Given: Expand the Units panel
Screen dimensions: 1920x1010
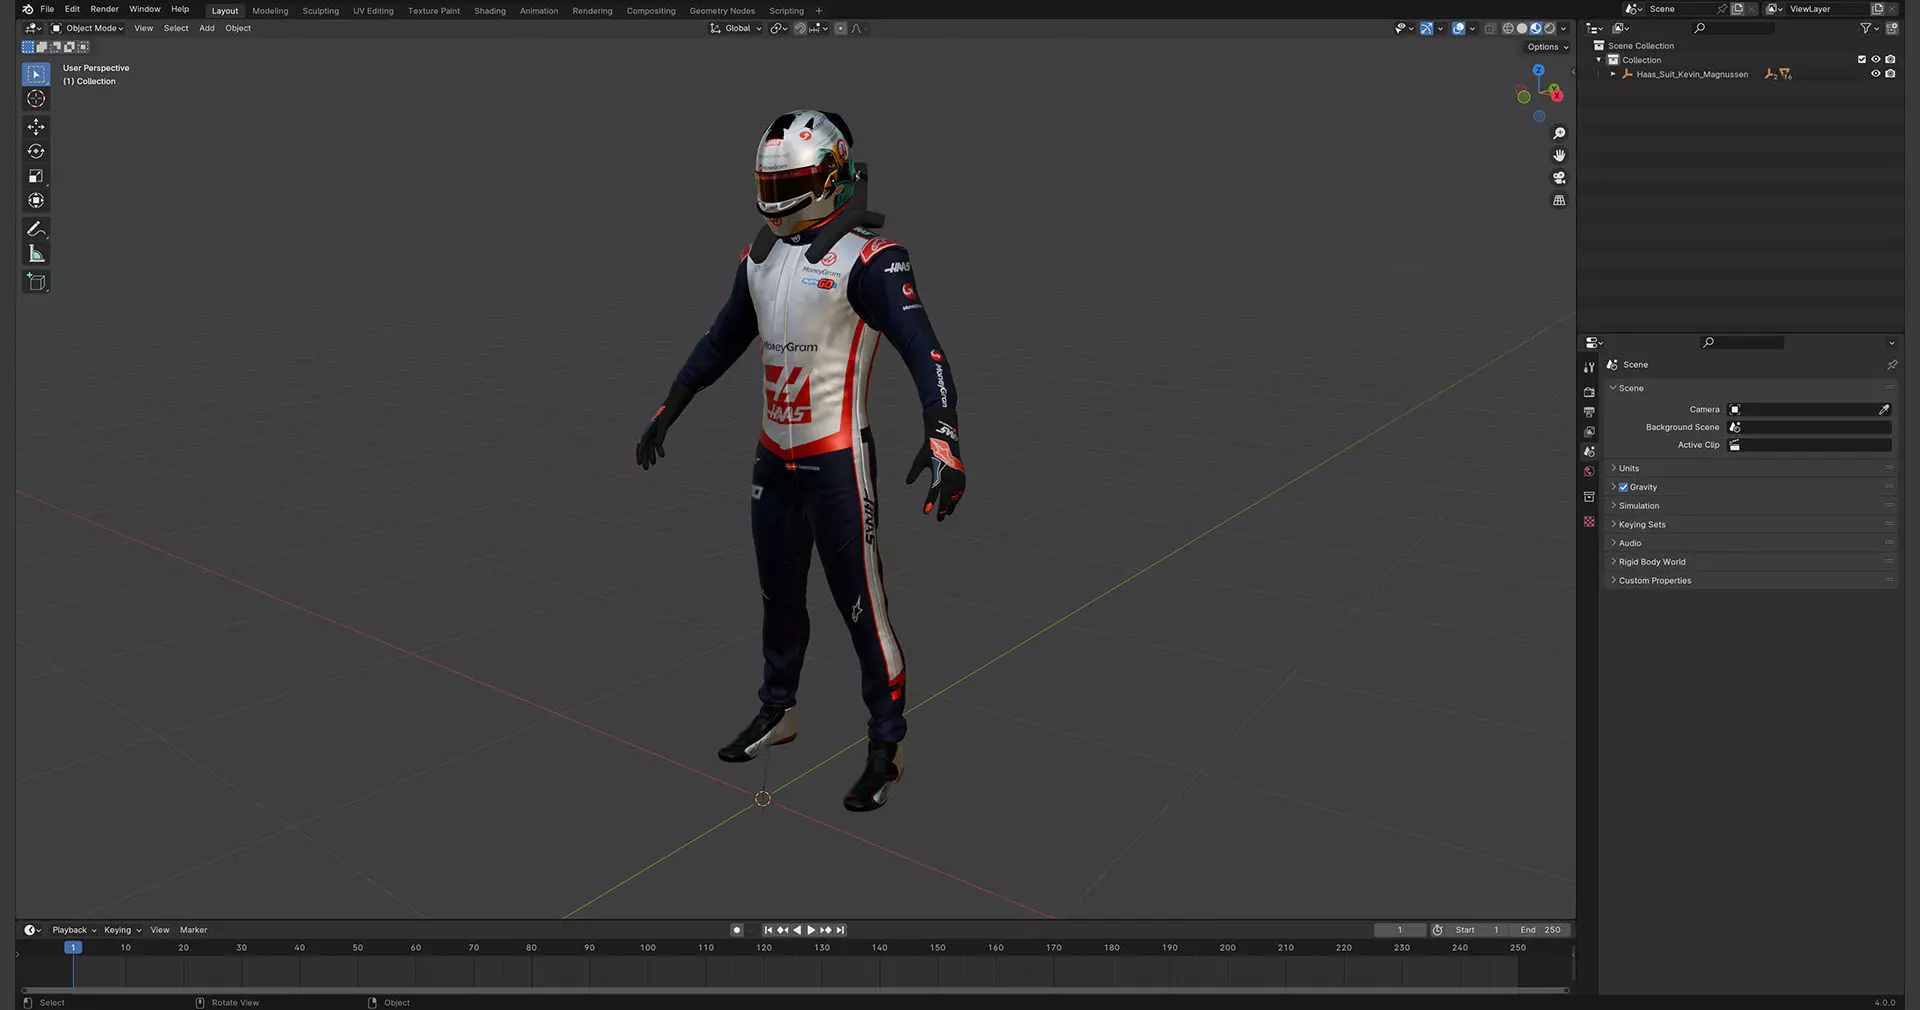Looking at the screenshot, I should (1750, 468).
